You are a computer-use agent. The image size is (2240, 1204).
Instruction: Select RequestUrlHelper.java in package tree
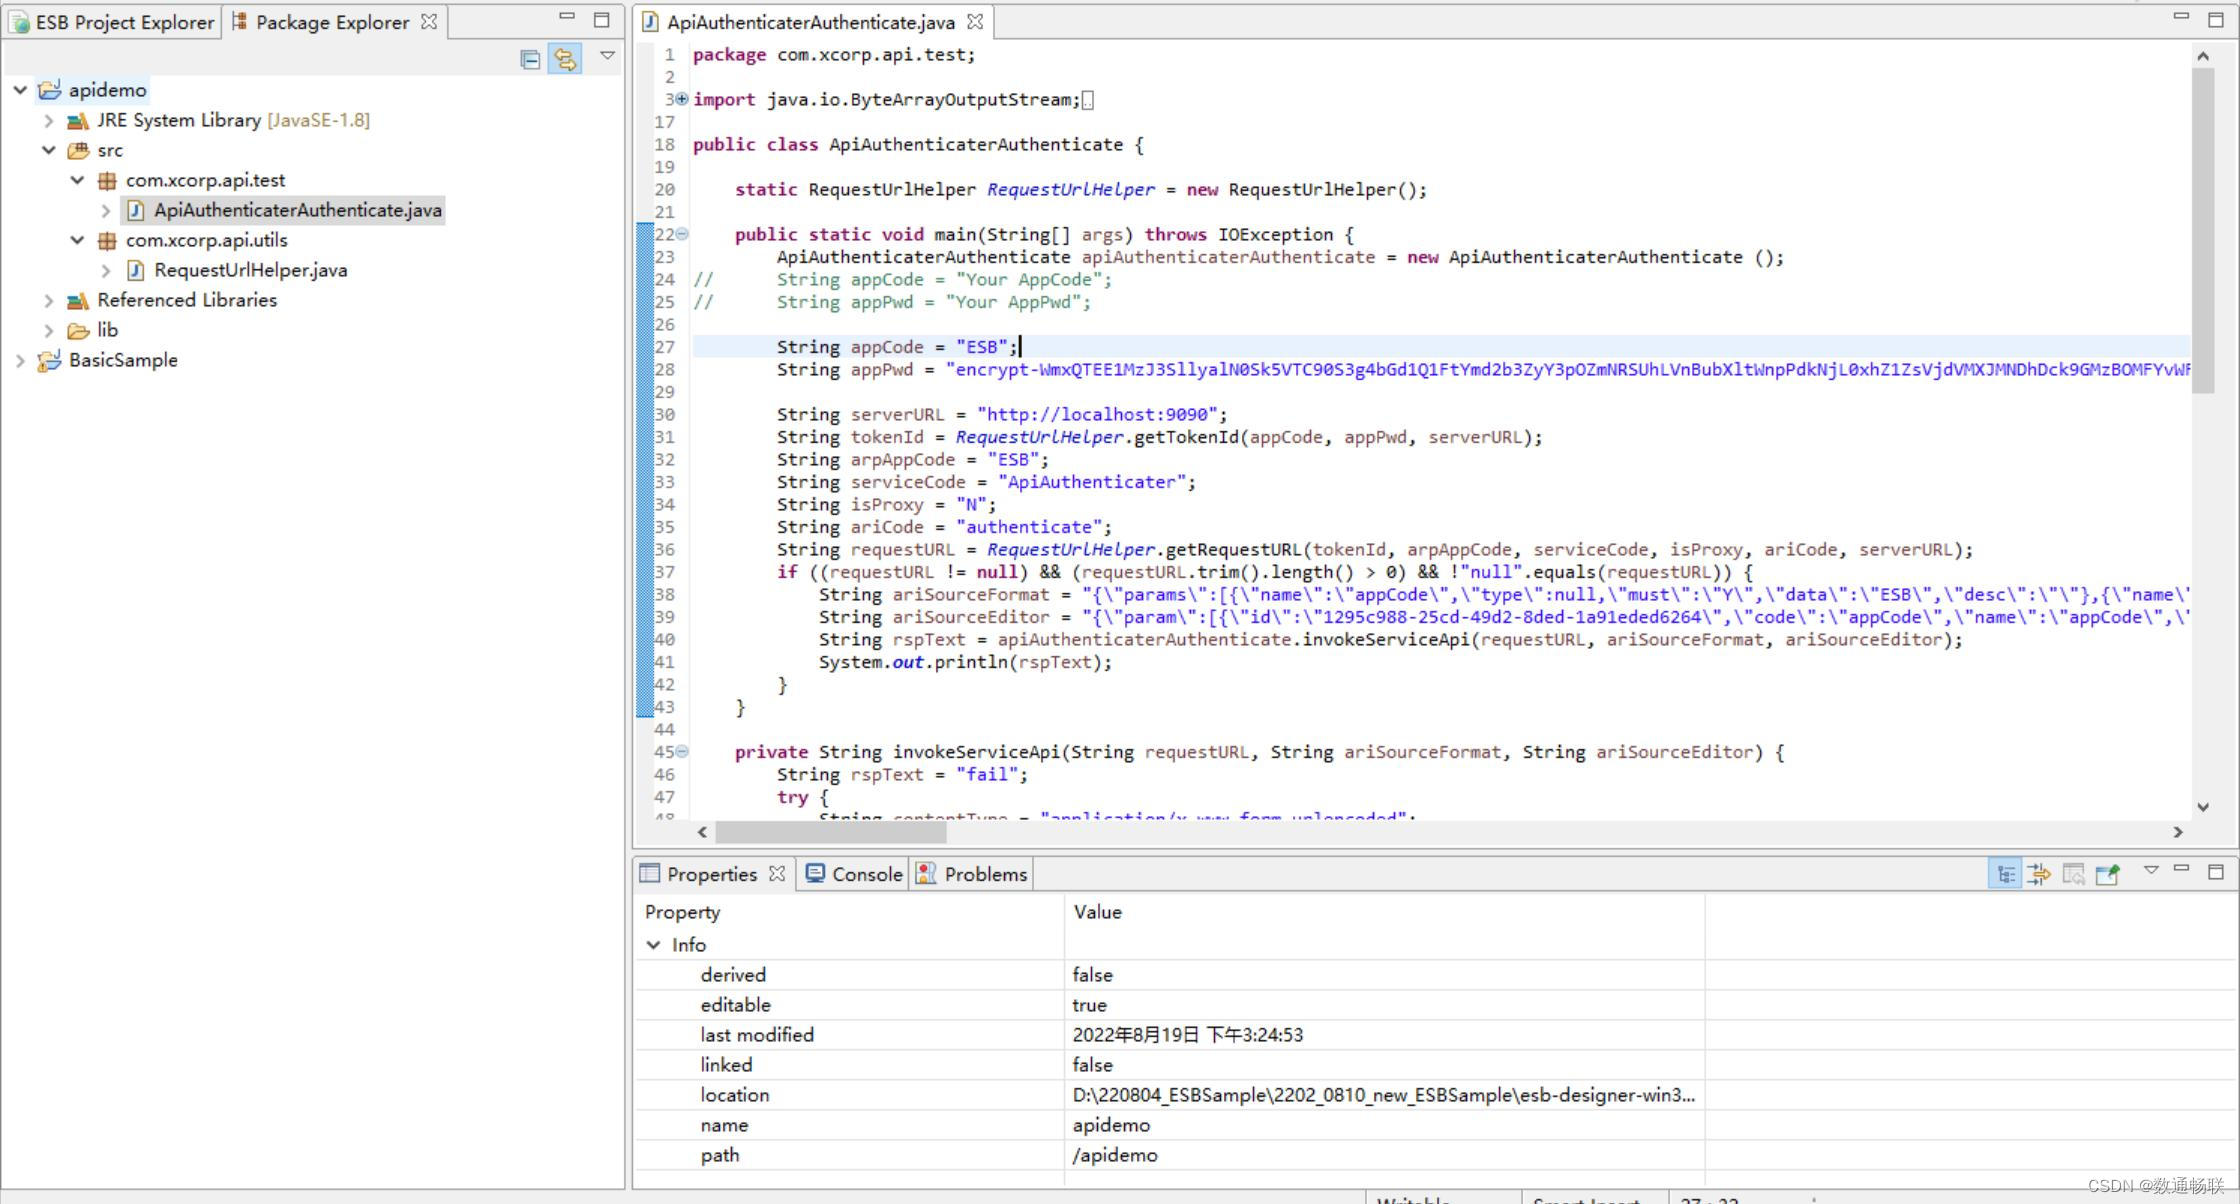250,270
